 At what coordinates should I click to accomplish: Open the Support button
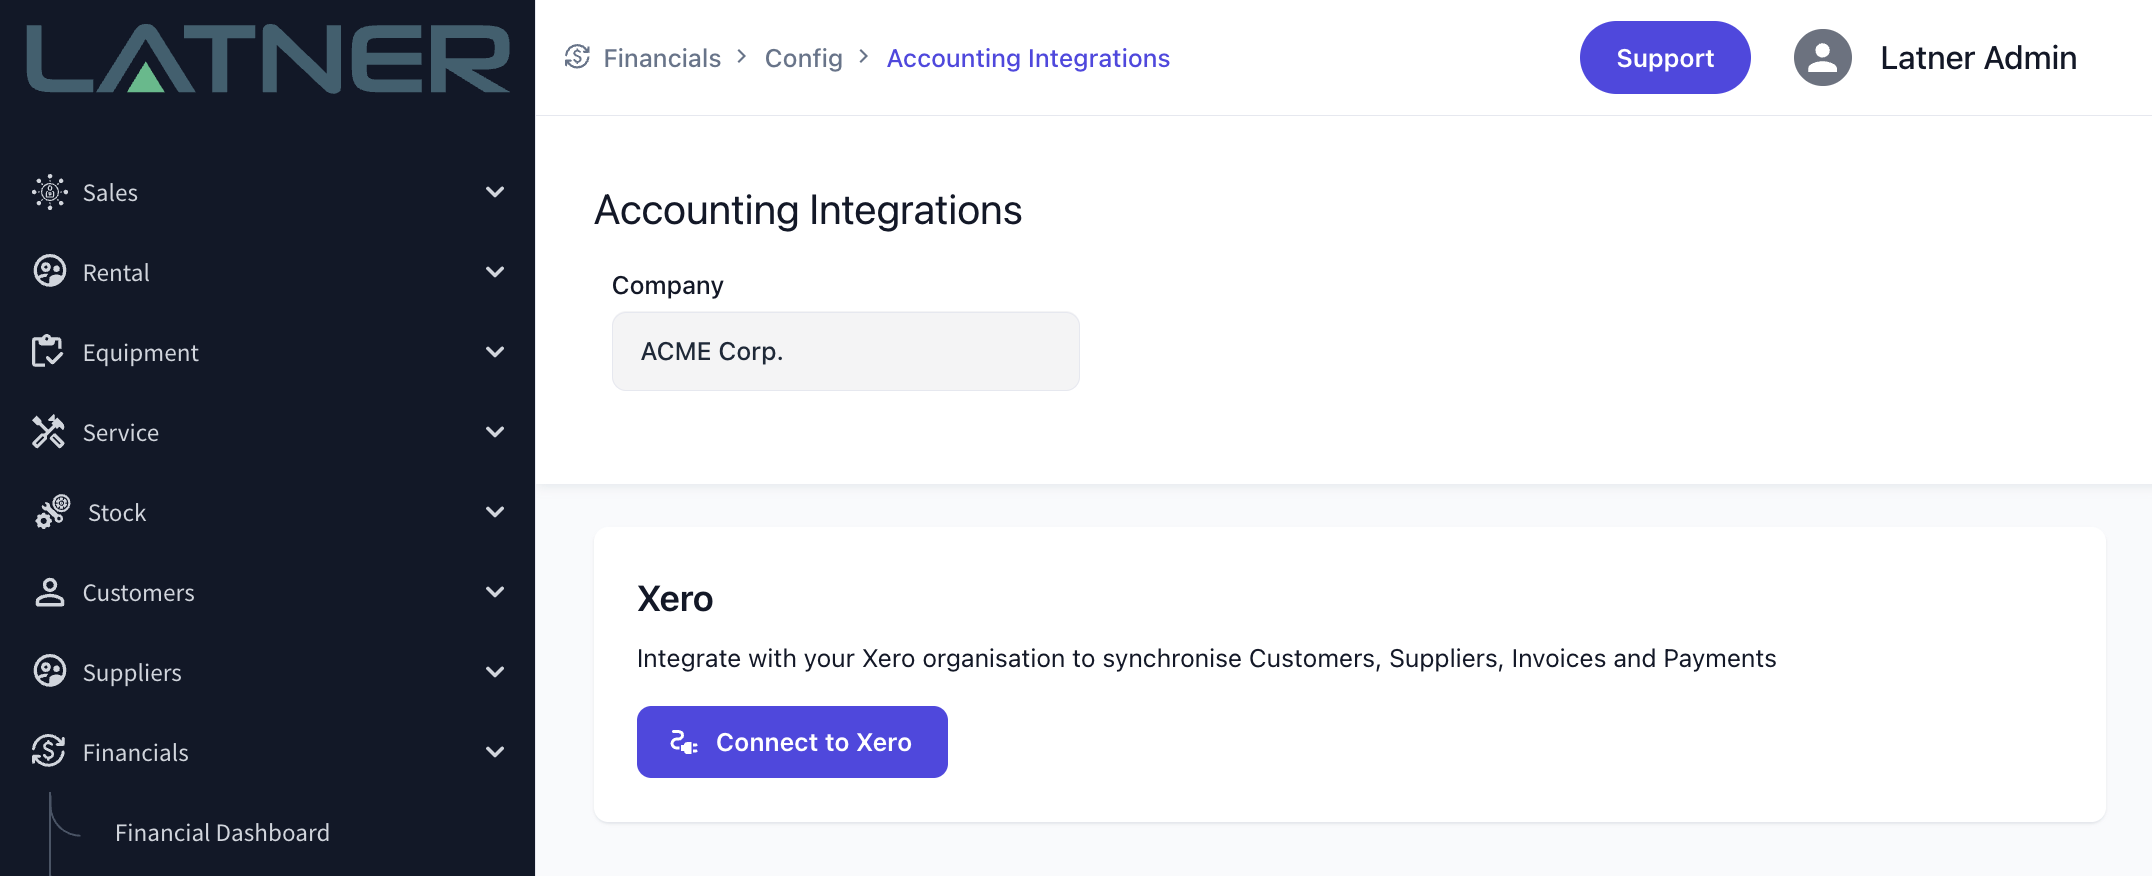coord(1665,58)
